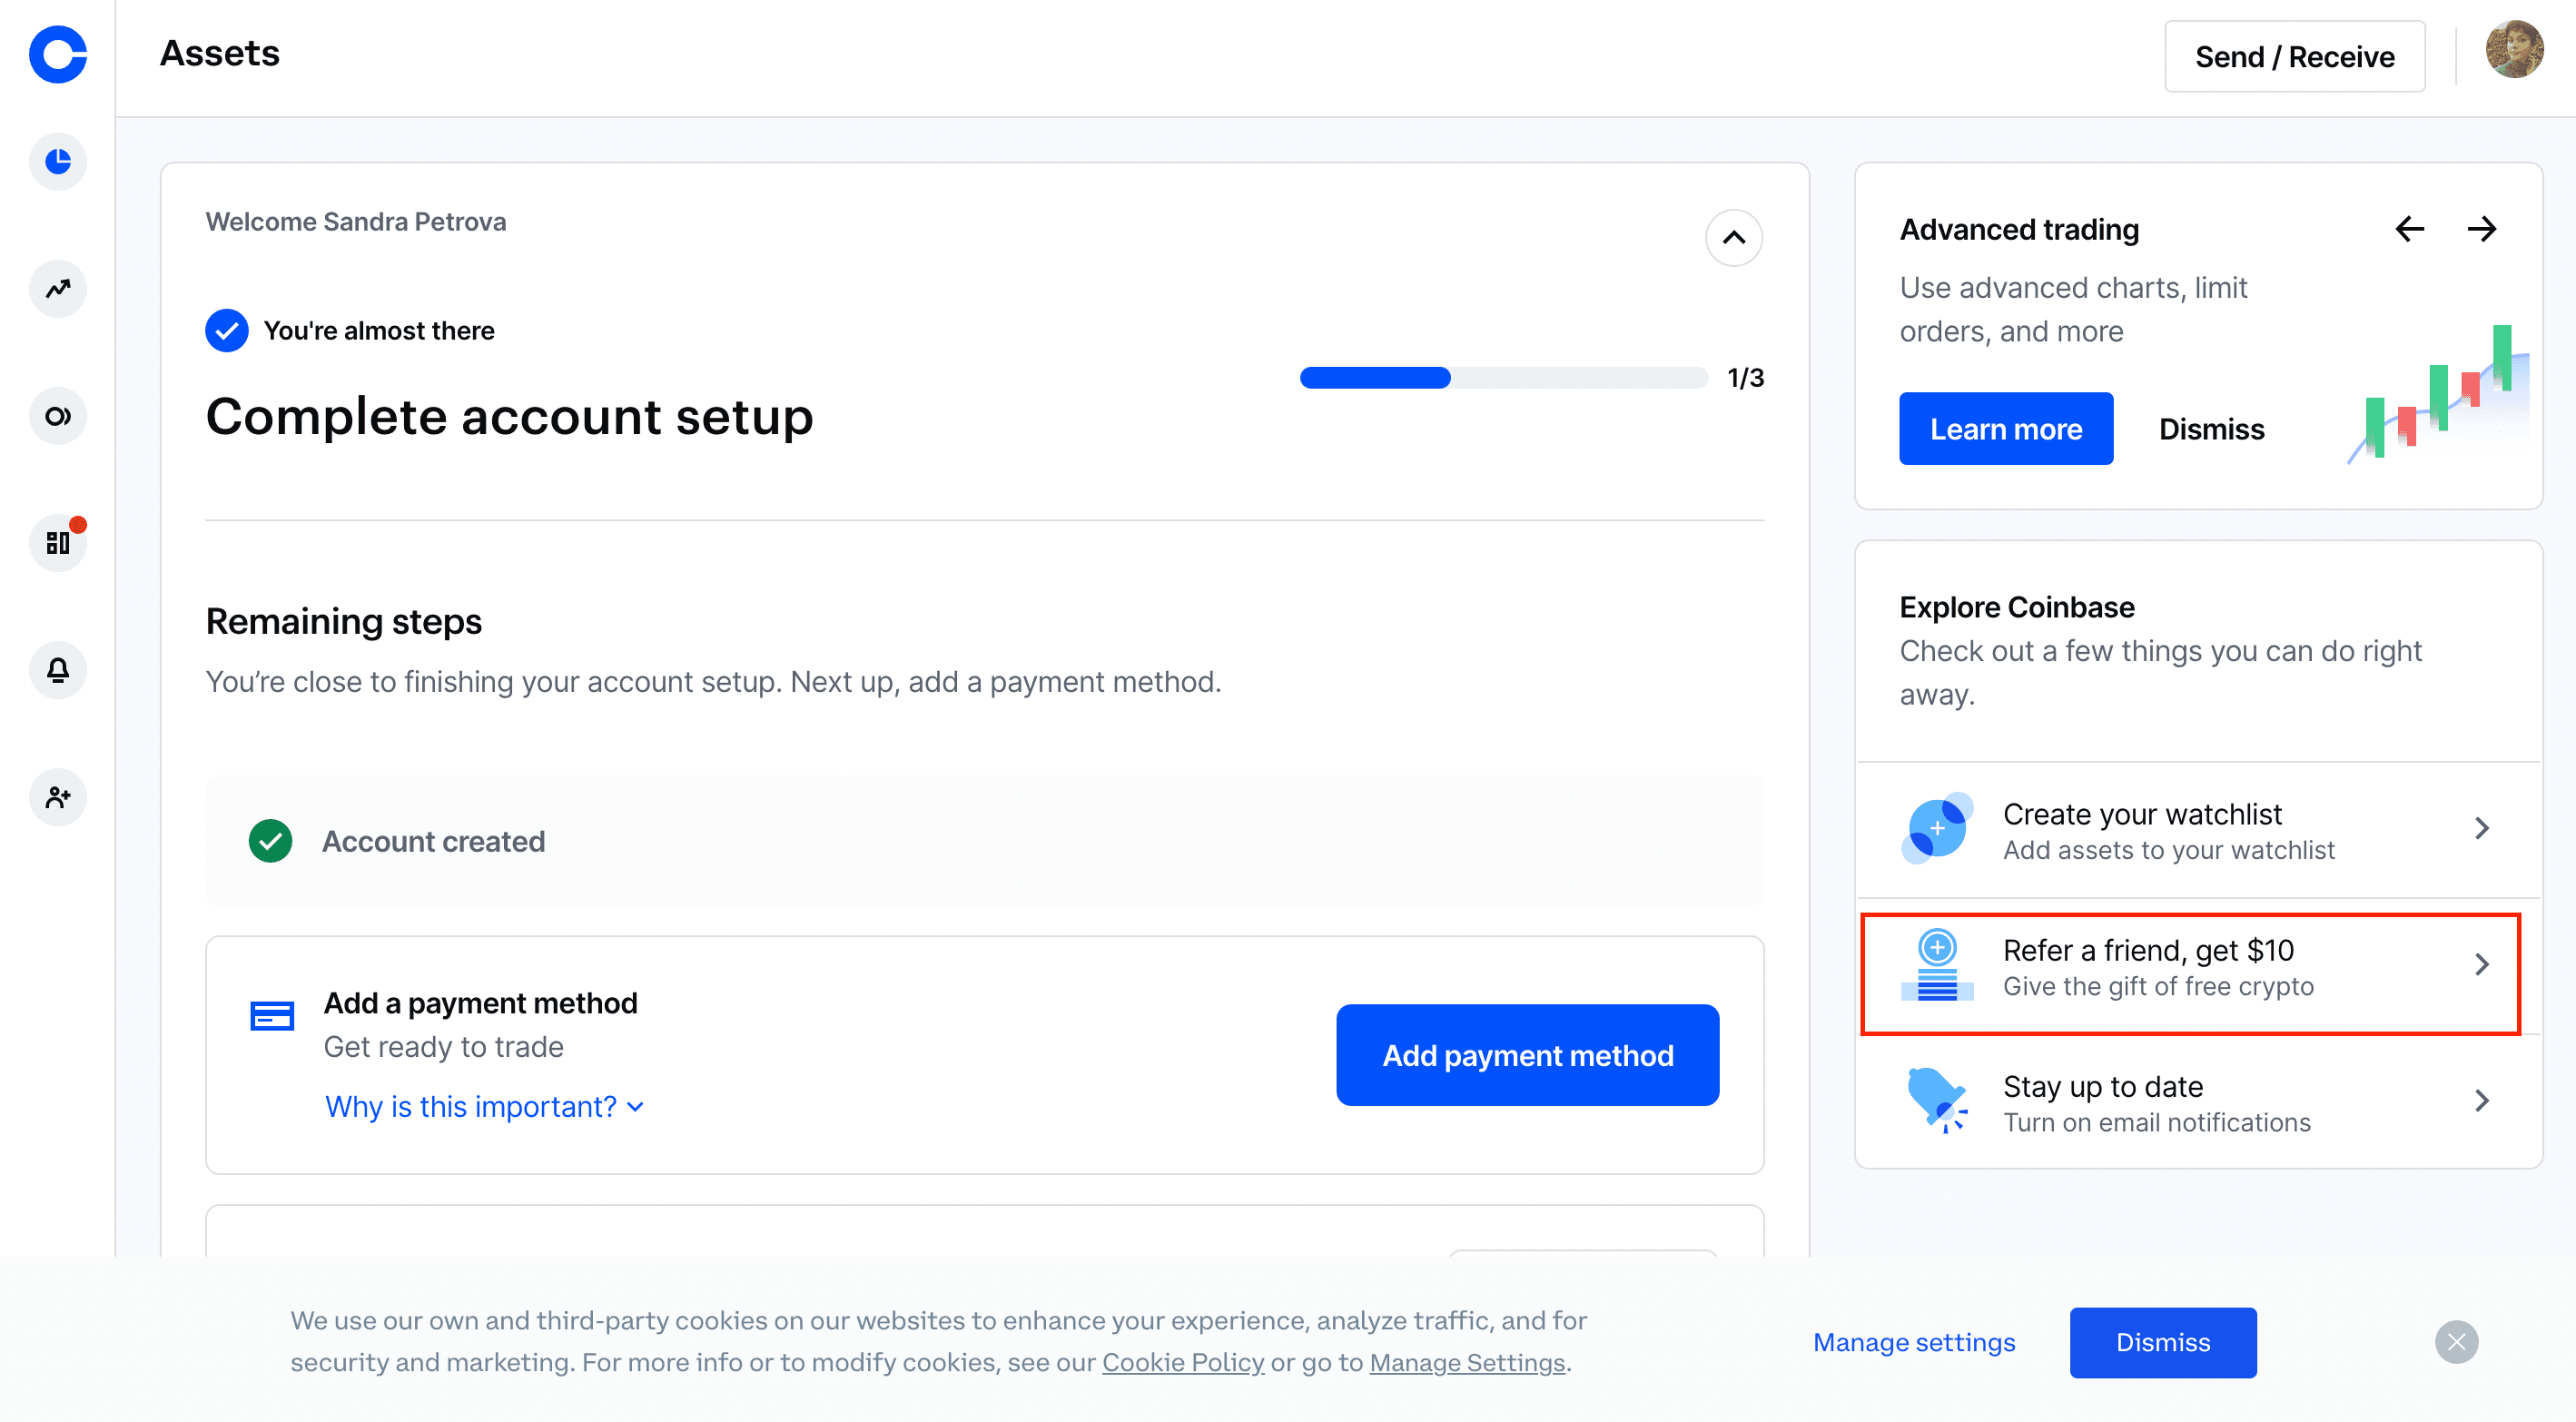Image resolution: width=2576 pixels, height=1422 pixels.
Task: Open the sidebar grid icon with red notification dot
Action: tap(57, 543)
